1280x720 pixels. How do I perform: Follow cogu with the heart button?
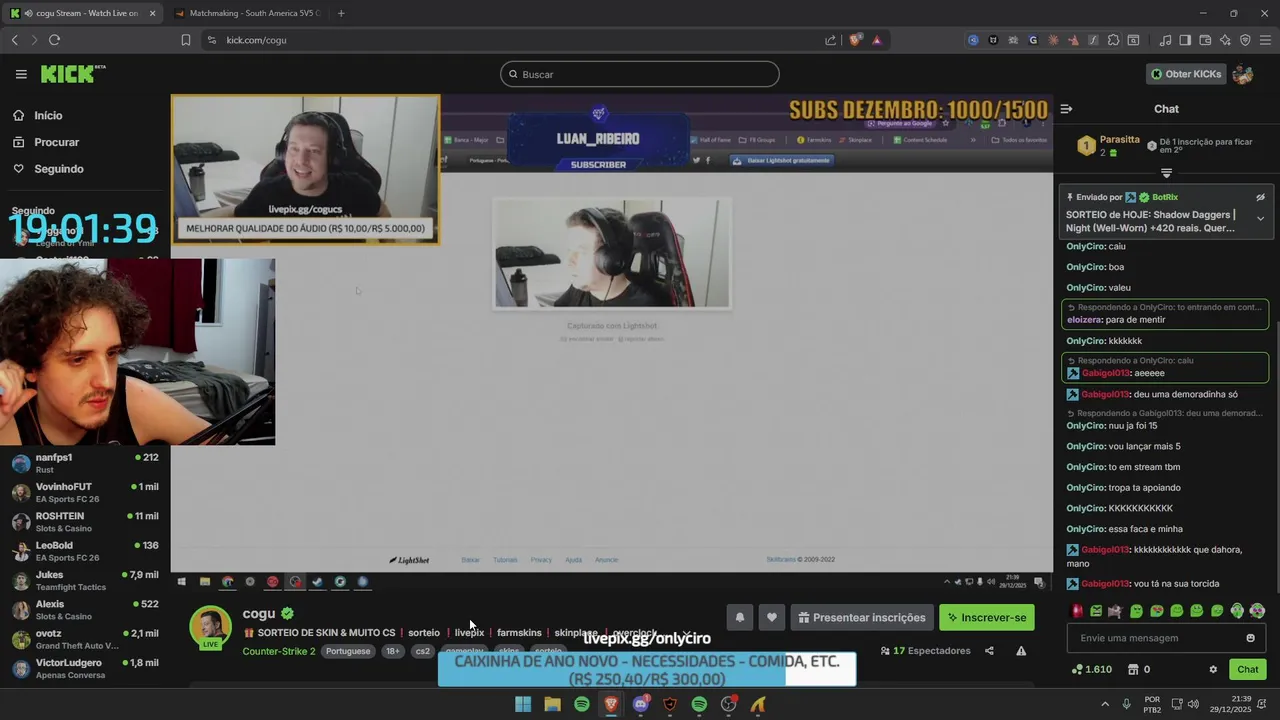(771, 617)
